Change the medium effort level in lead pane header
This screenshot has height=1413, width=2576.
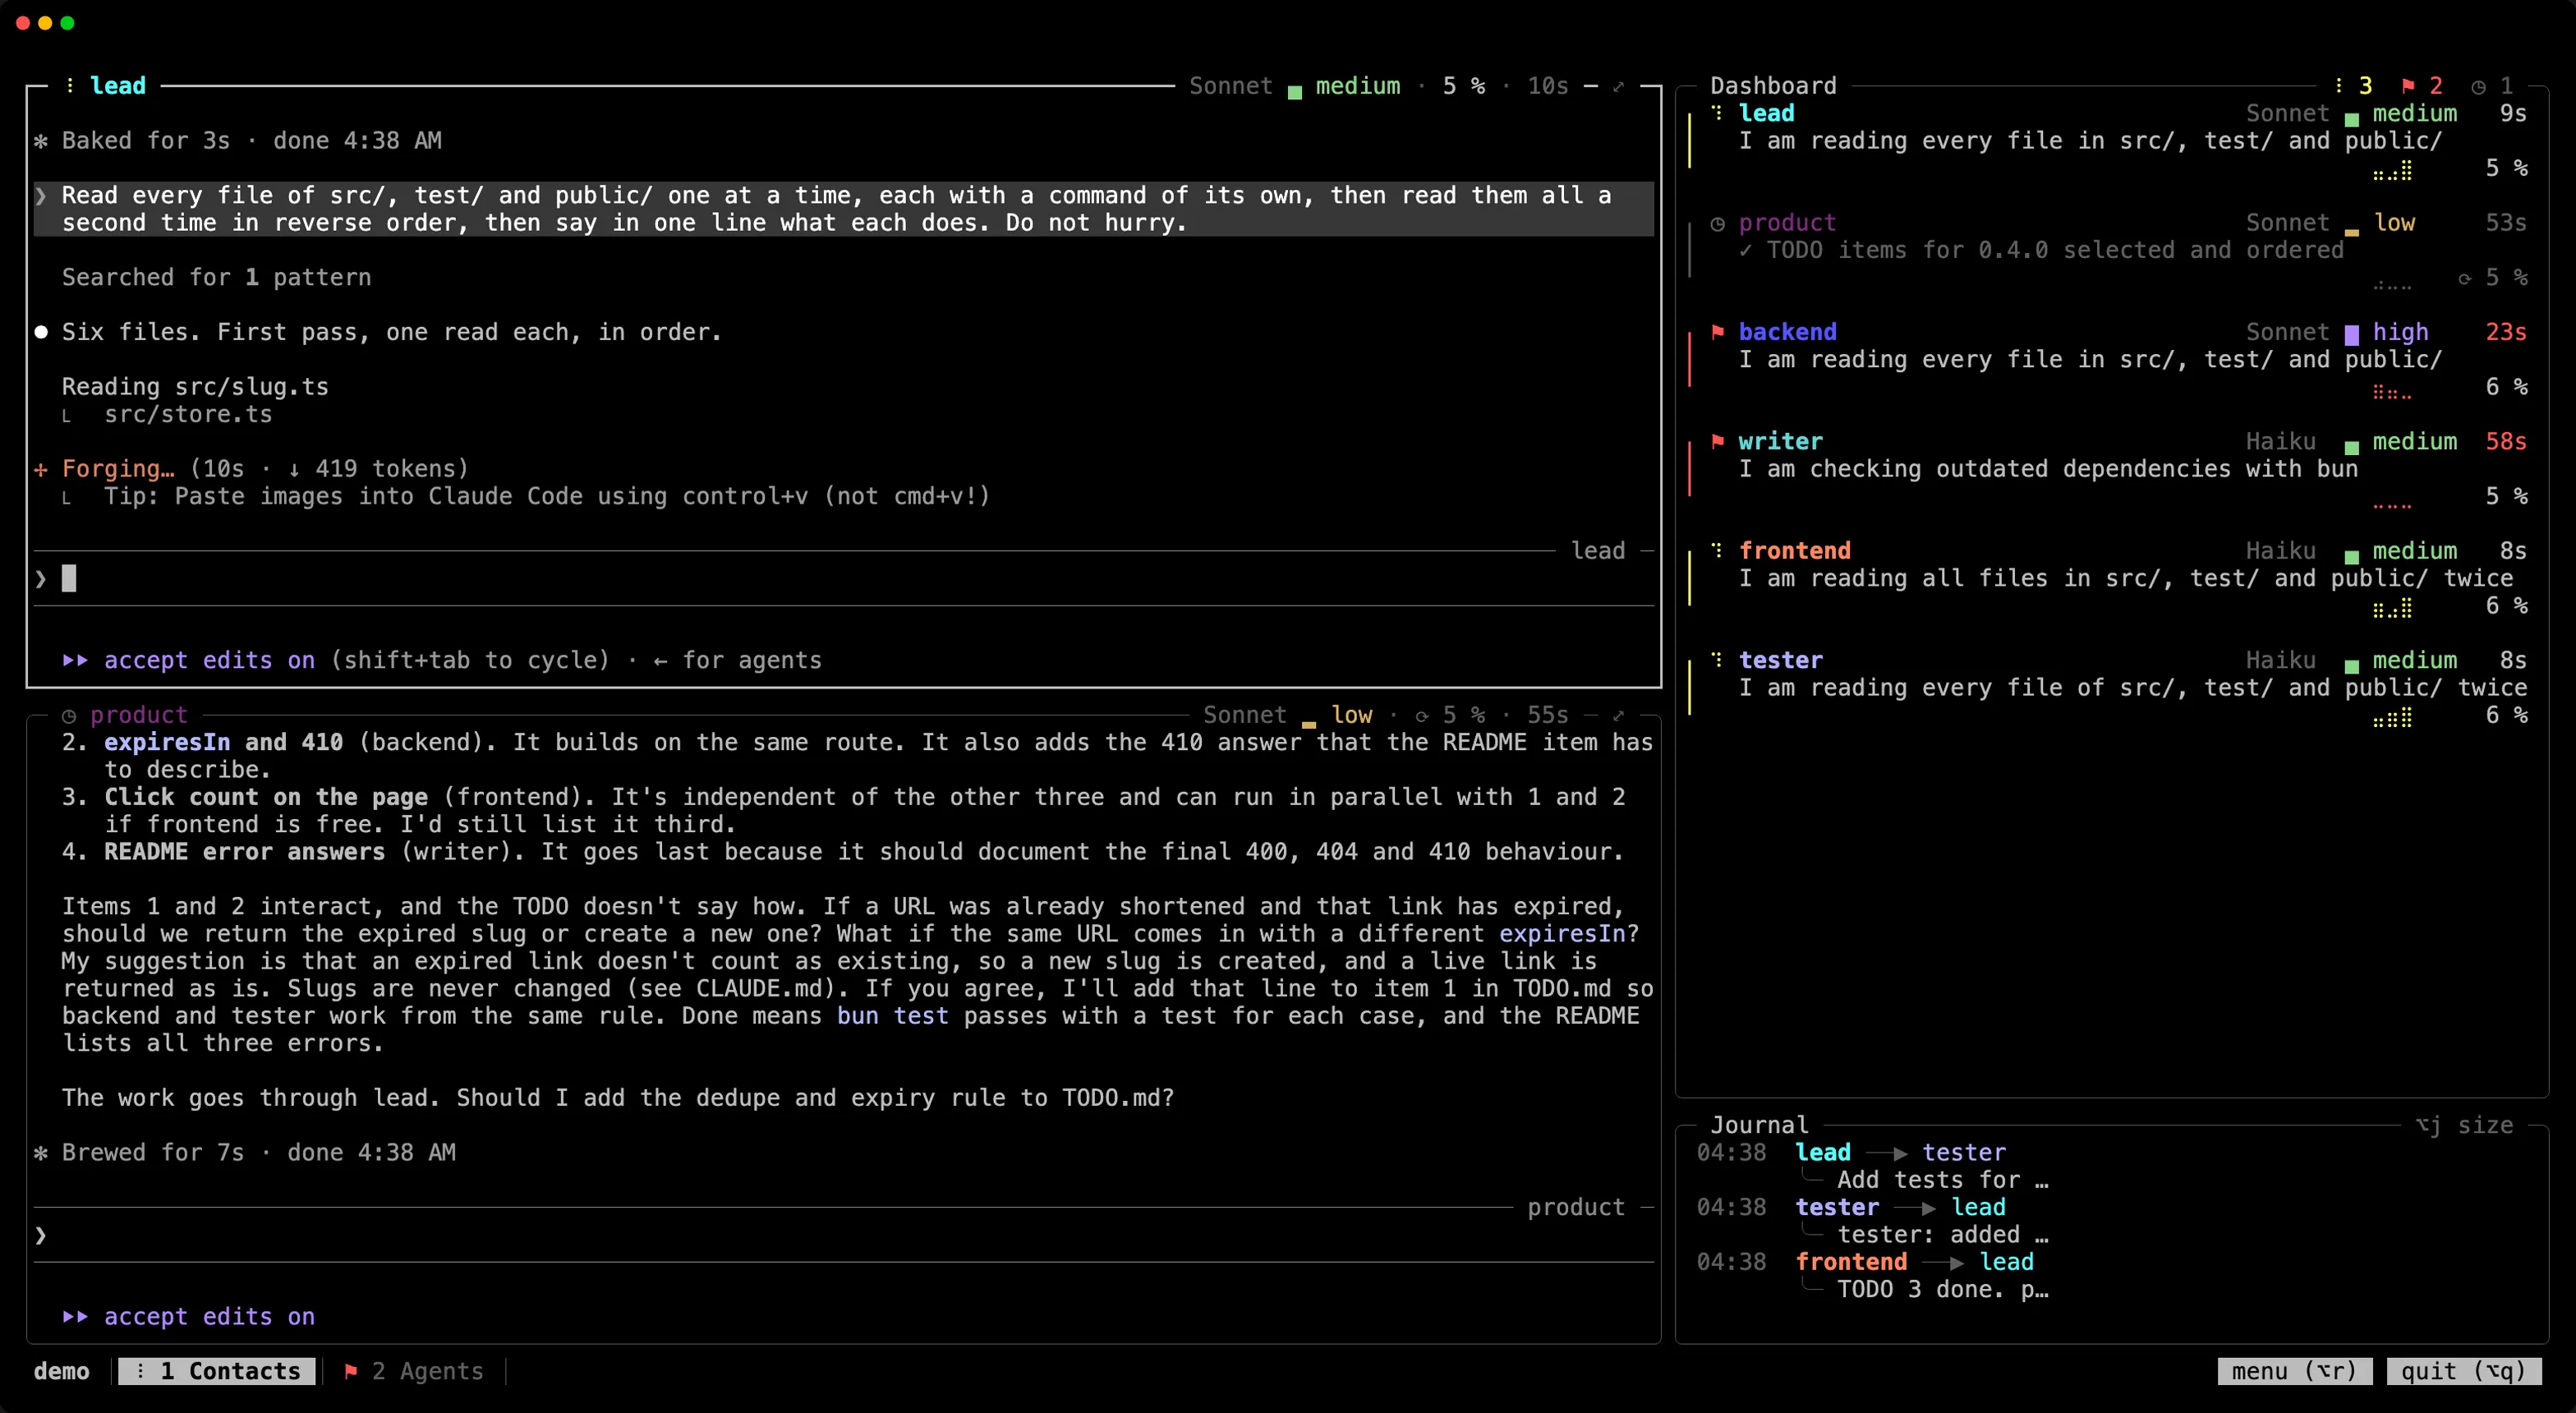coord(1358,86)
